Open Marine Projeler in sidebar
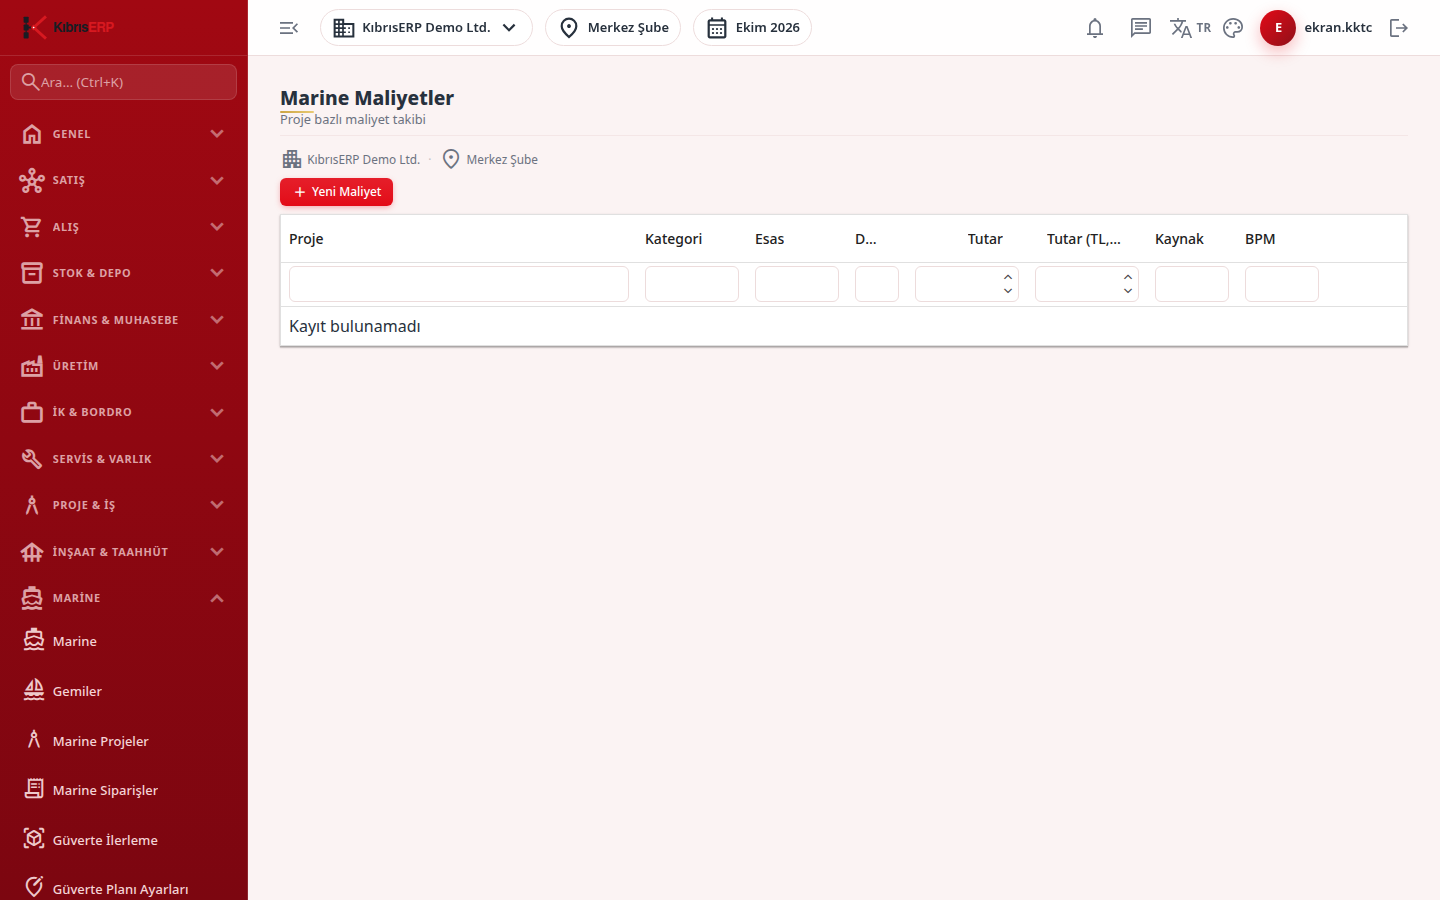The height and width of the screenshot is (900, 1440). 124,741
